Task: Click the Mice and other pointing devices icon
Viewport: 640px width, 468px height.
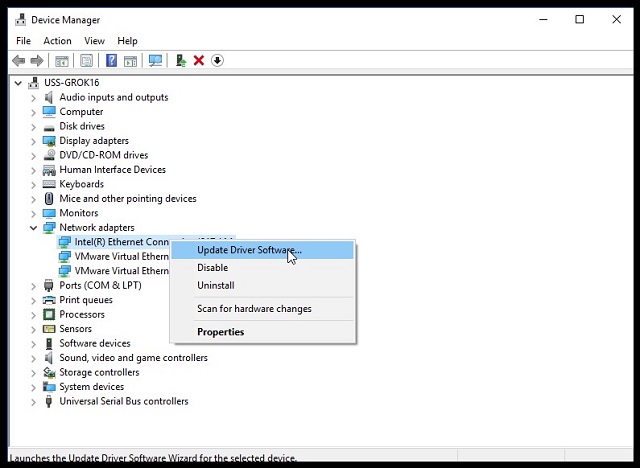Action: pos(49,199)
